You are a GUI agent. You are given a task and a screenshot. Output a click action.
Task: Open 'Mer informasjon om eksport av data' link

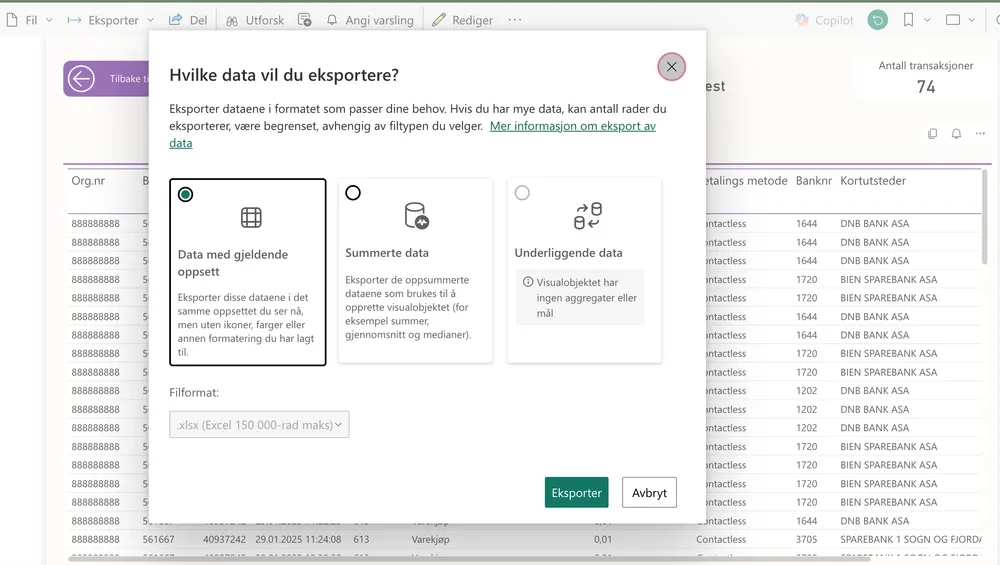[x=572, y=126]
